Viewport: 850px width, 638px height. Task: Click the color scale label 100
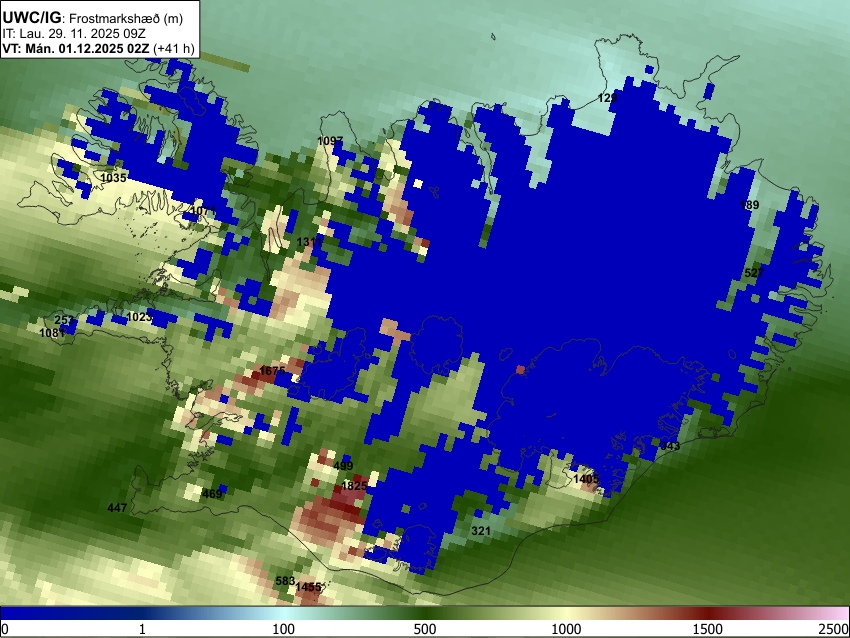284,629
